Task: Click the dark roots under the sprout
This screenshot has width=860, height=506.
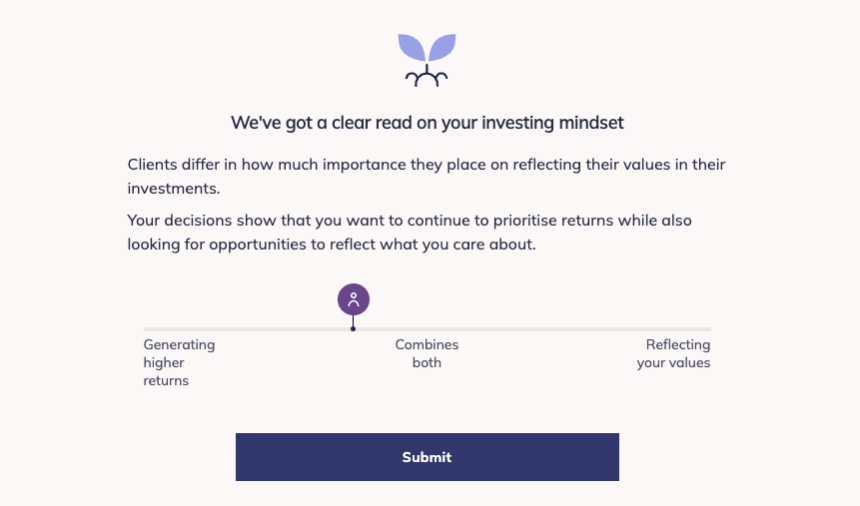Action: pos(427,77)
